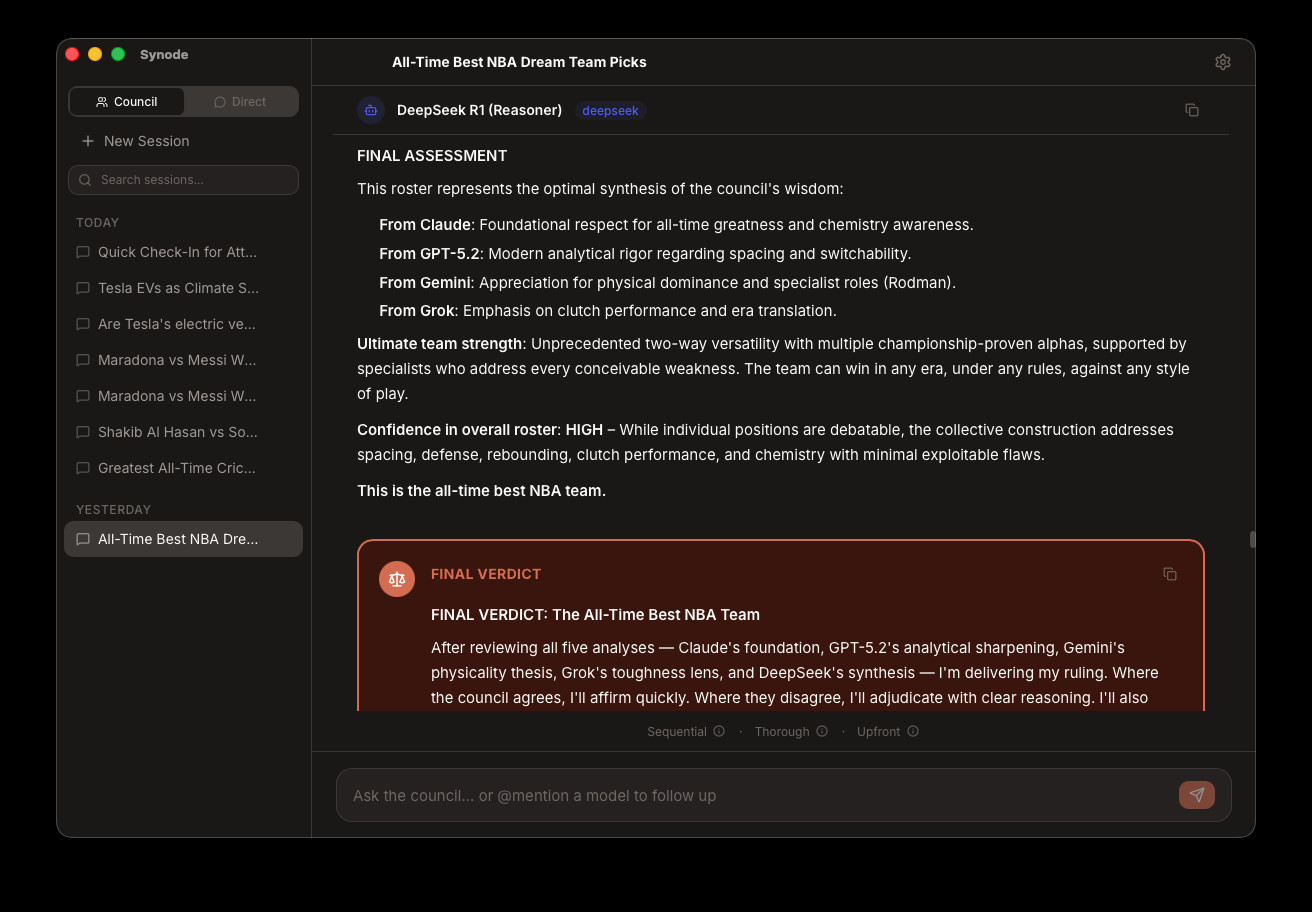Click the send message arrow button
Image resolution: width=1312 pixels, height=912 pixels.
click(x=1196, y=795)
